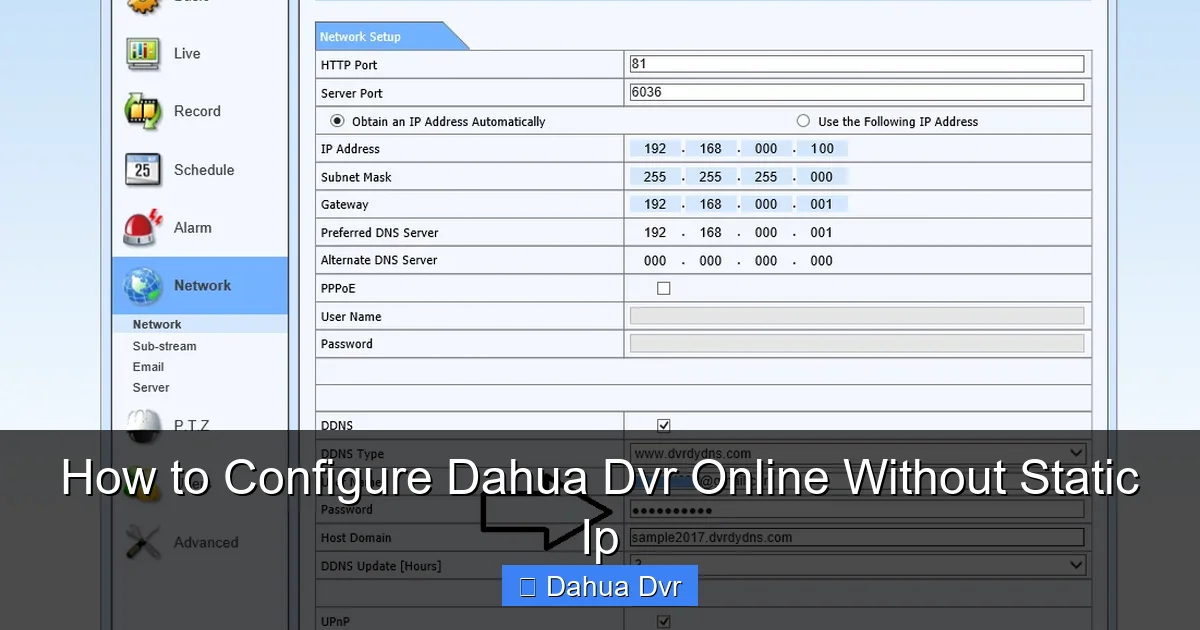The height and width of the screenshot is (630, 1200).
Task: Open PTZ controls via the camera icon
Action: 141,425
